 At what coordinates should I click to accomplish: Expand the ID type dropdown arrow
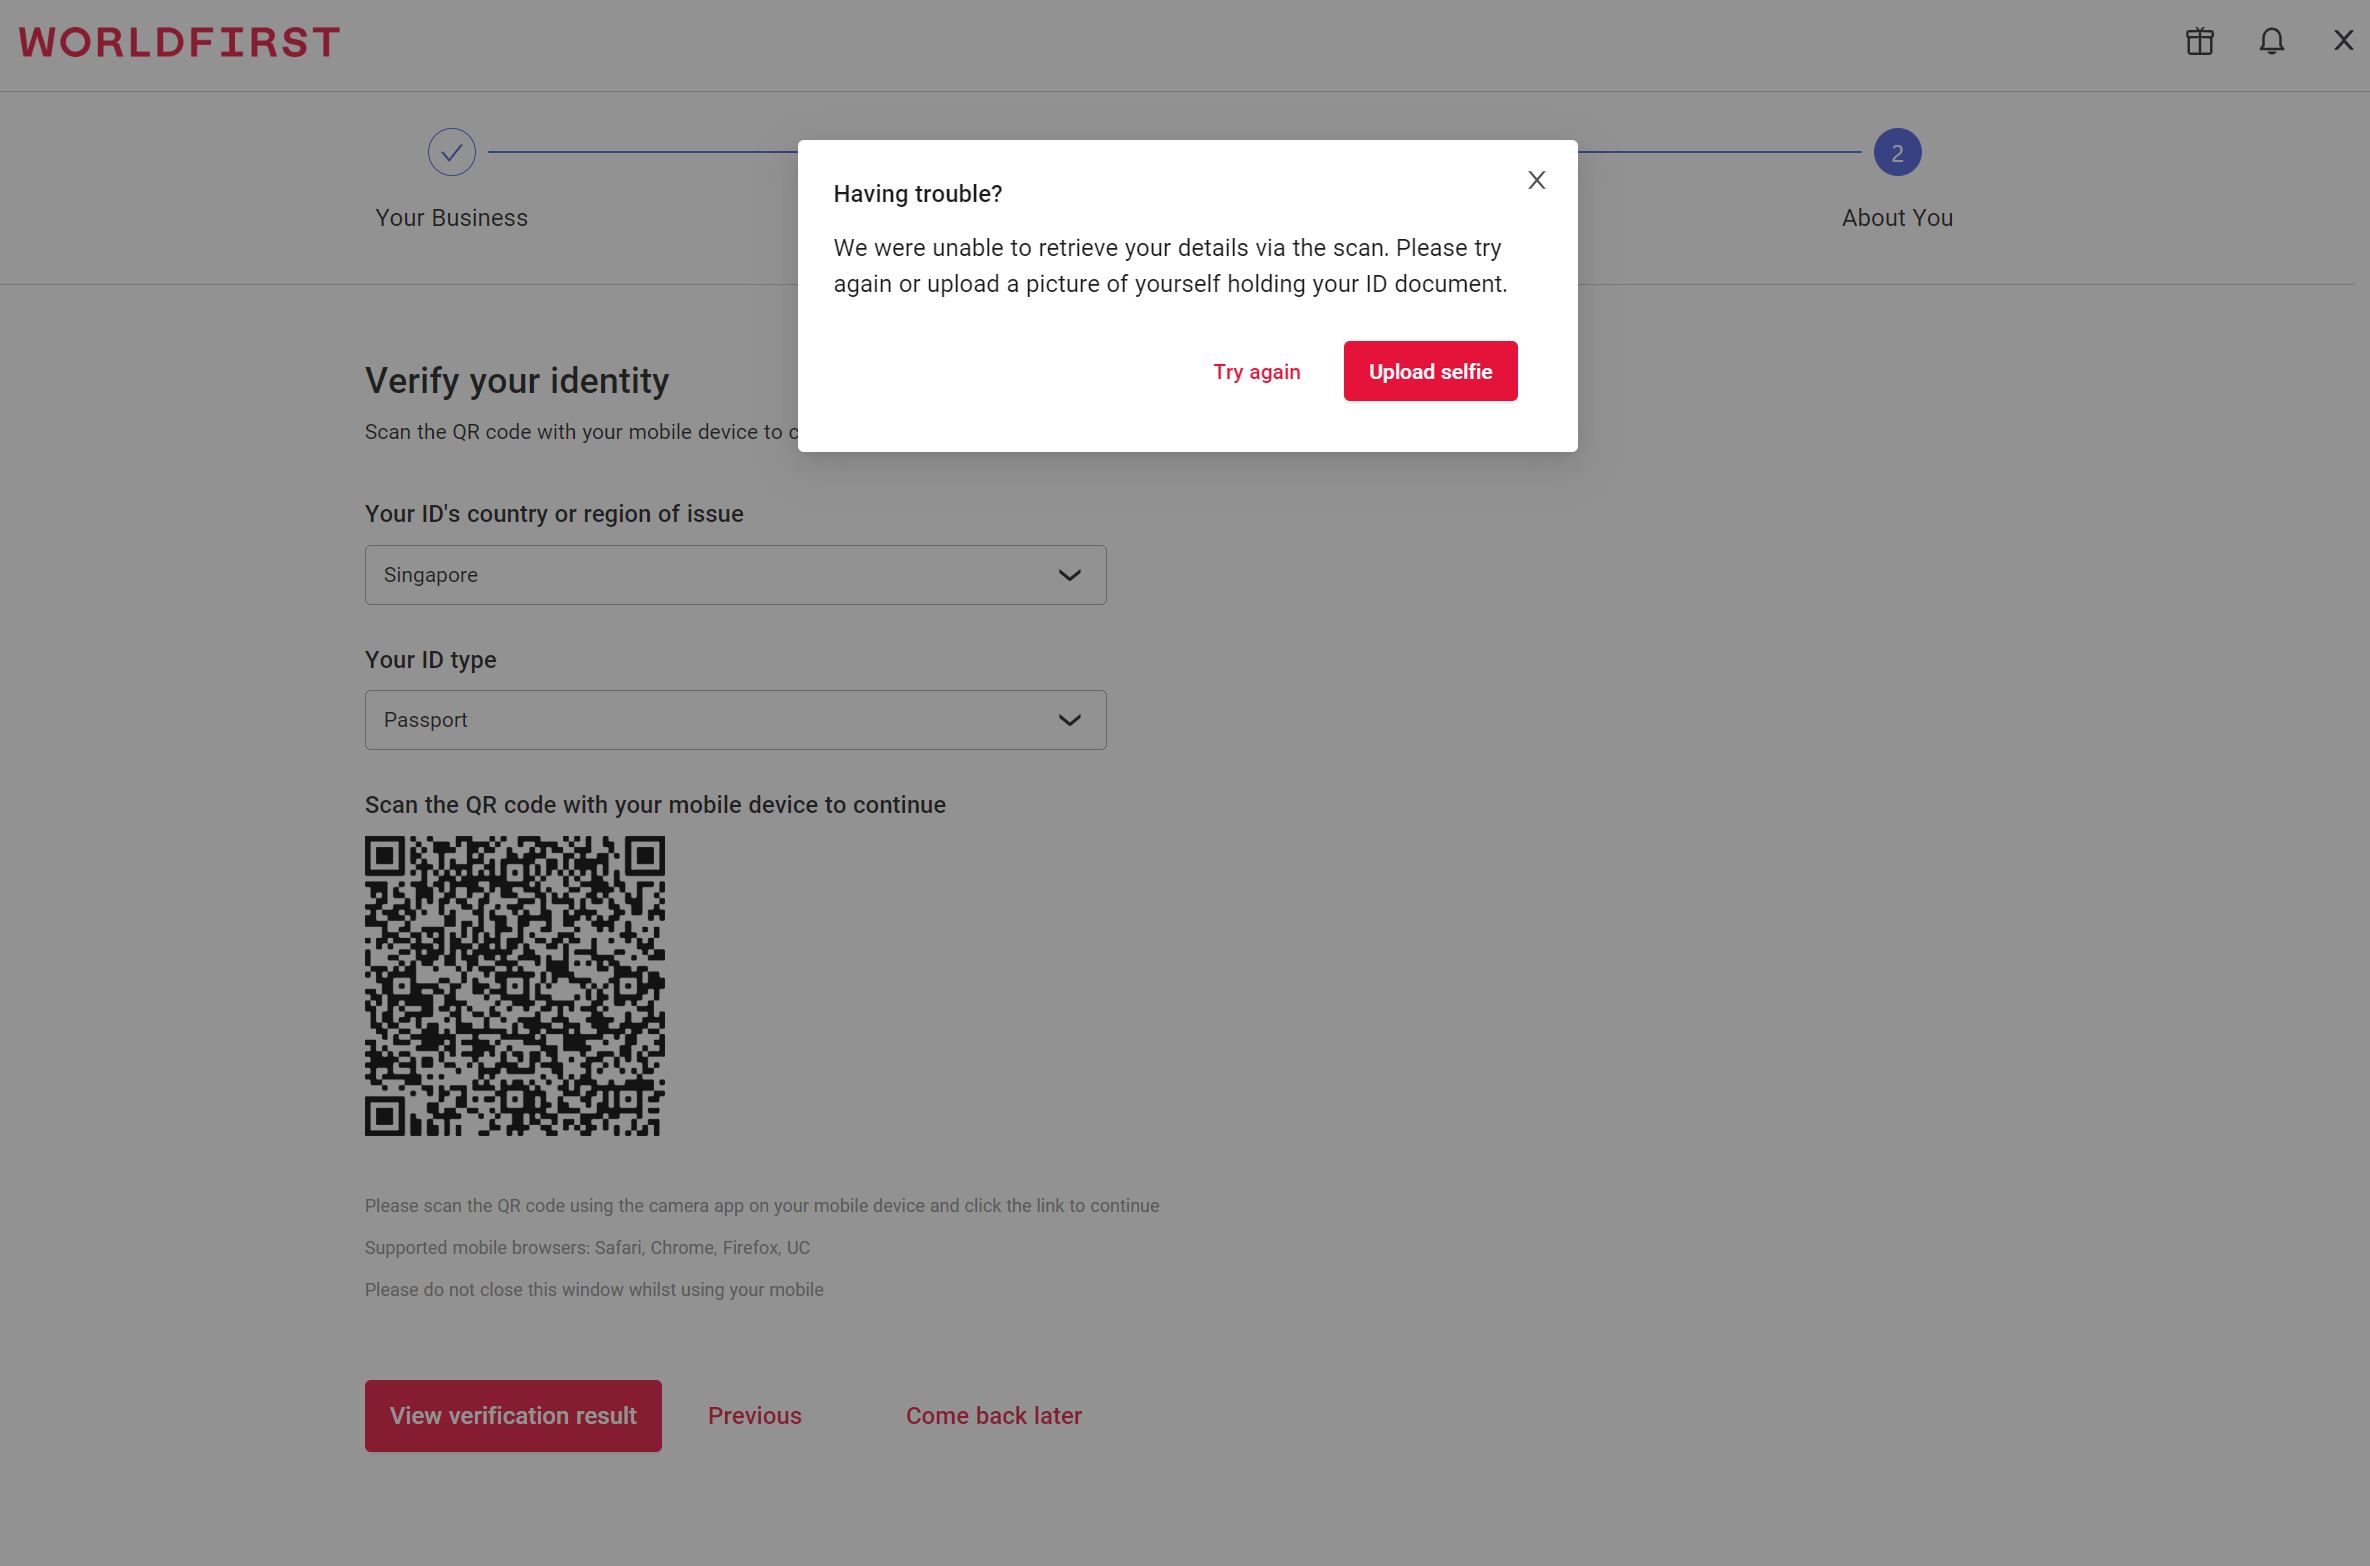1069,720
